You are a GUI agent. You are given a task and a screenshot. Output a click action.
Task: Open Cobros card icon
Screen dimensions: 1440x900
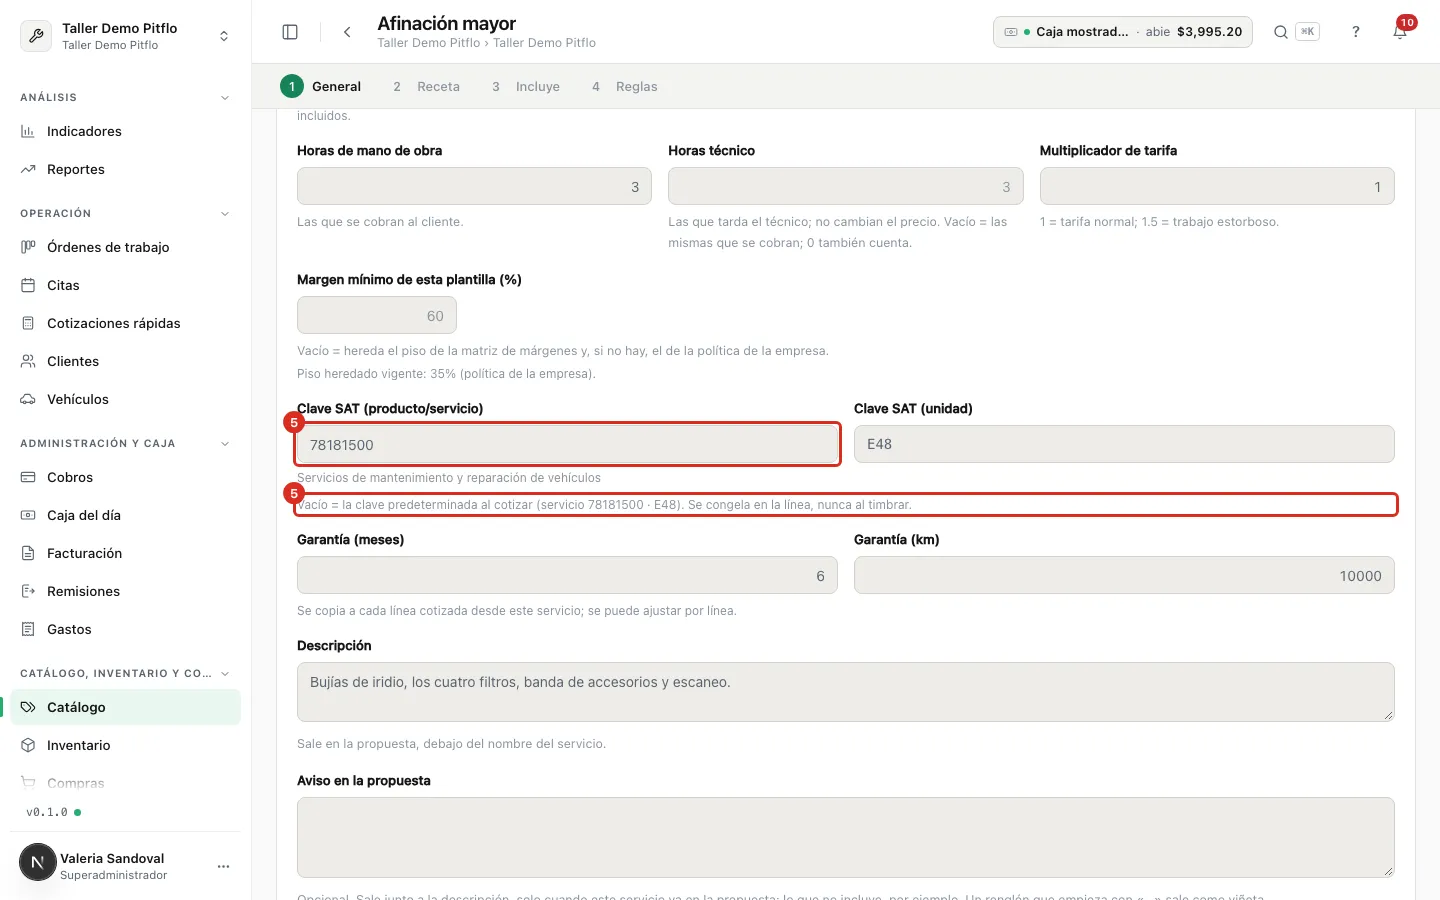28,477
